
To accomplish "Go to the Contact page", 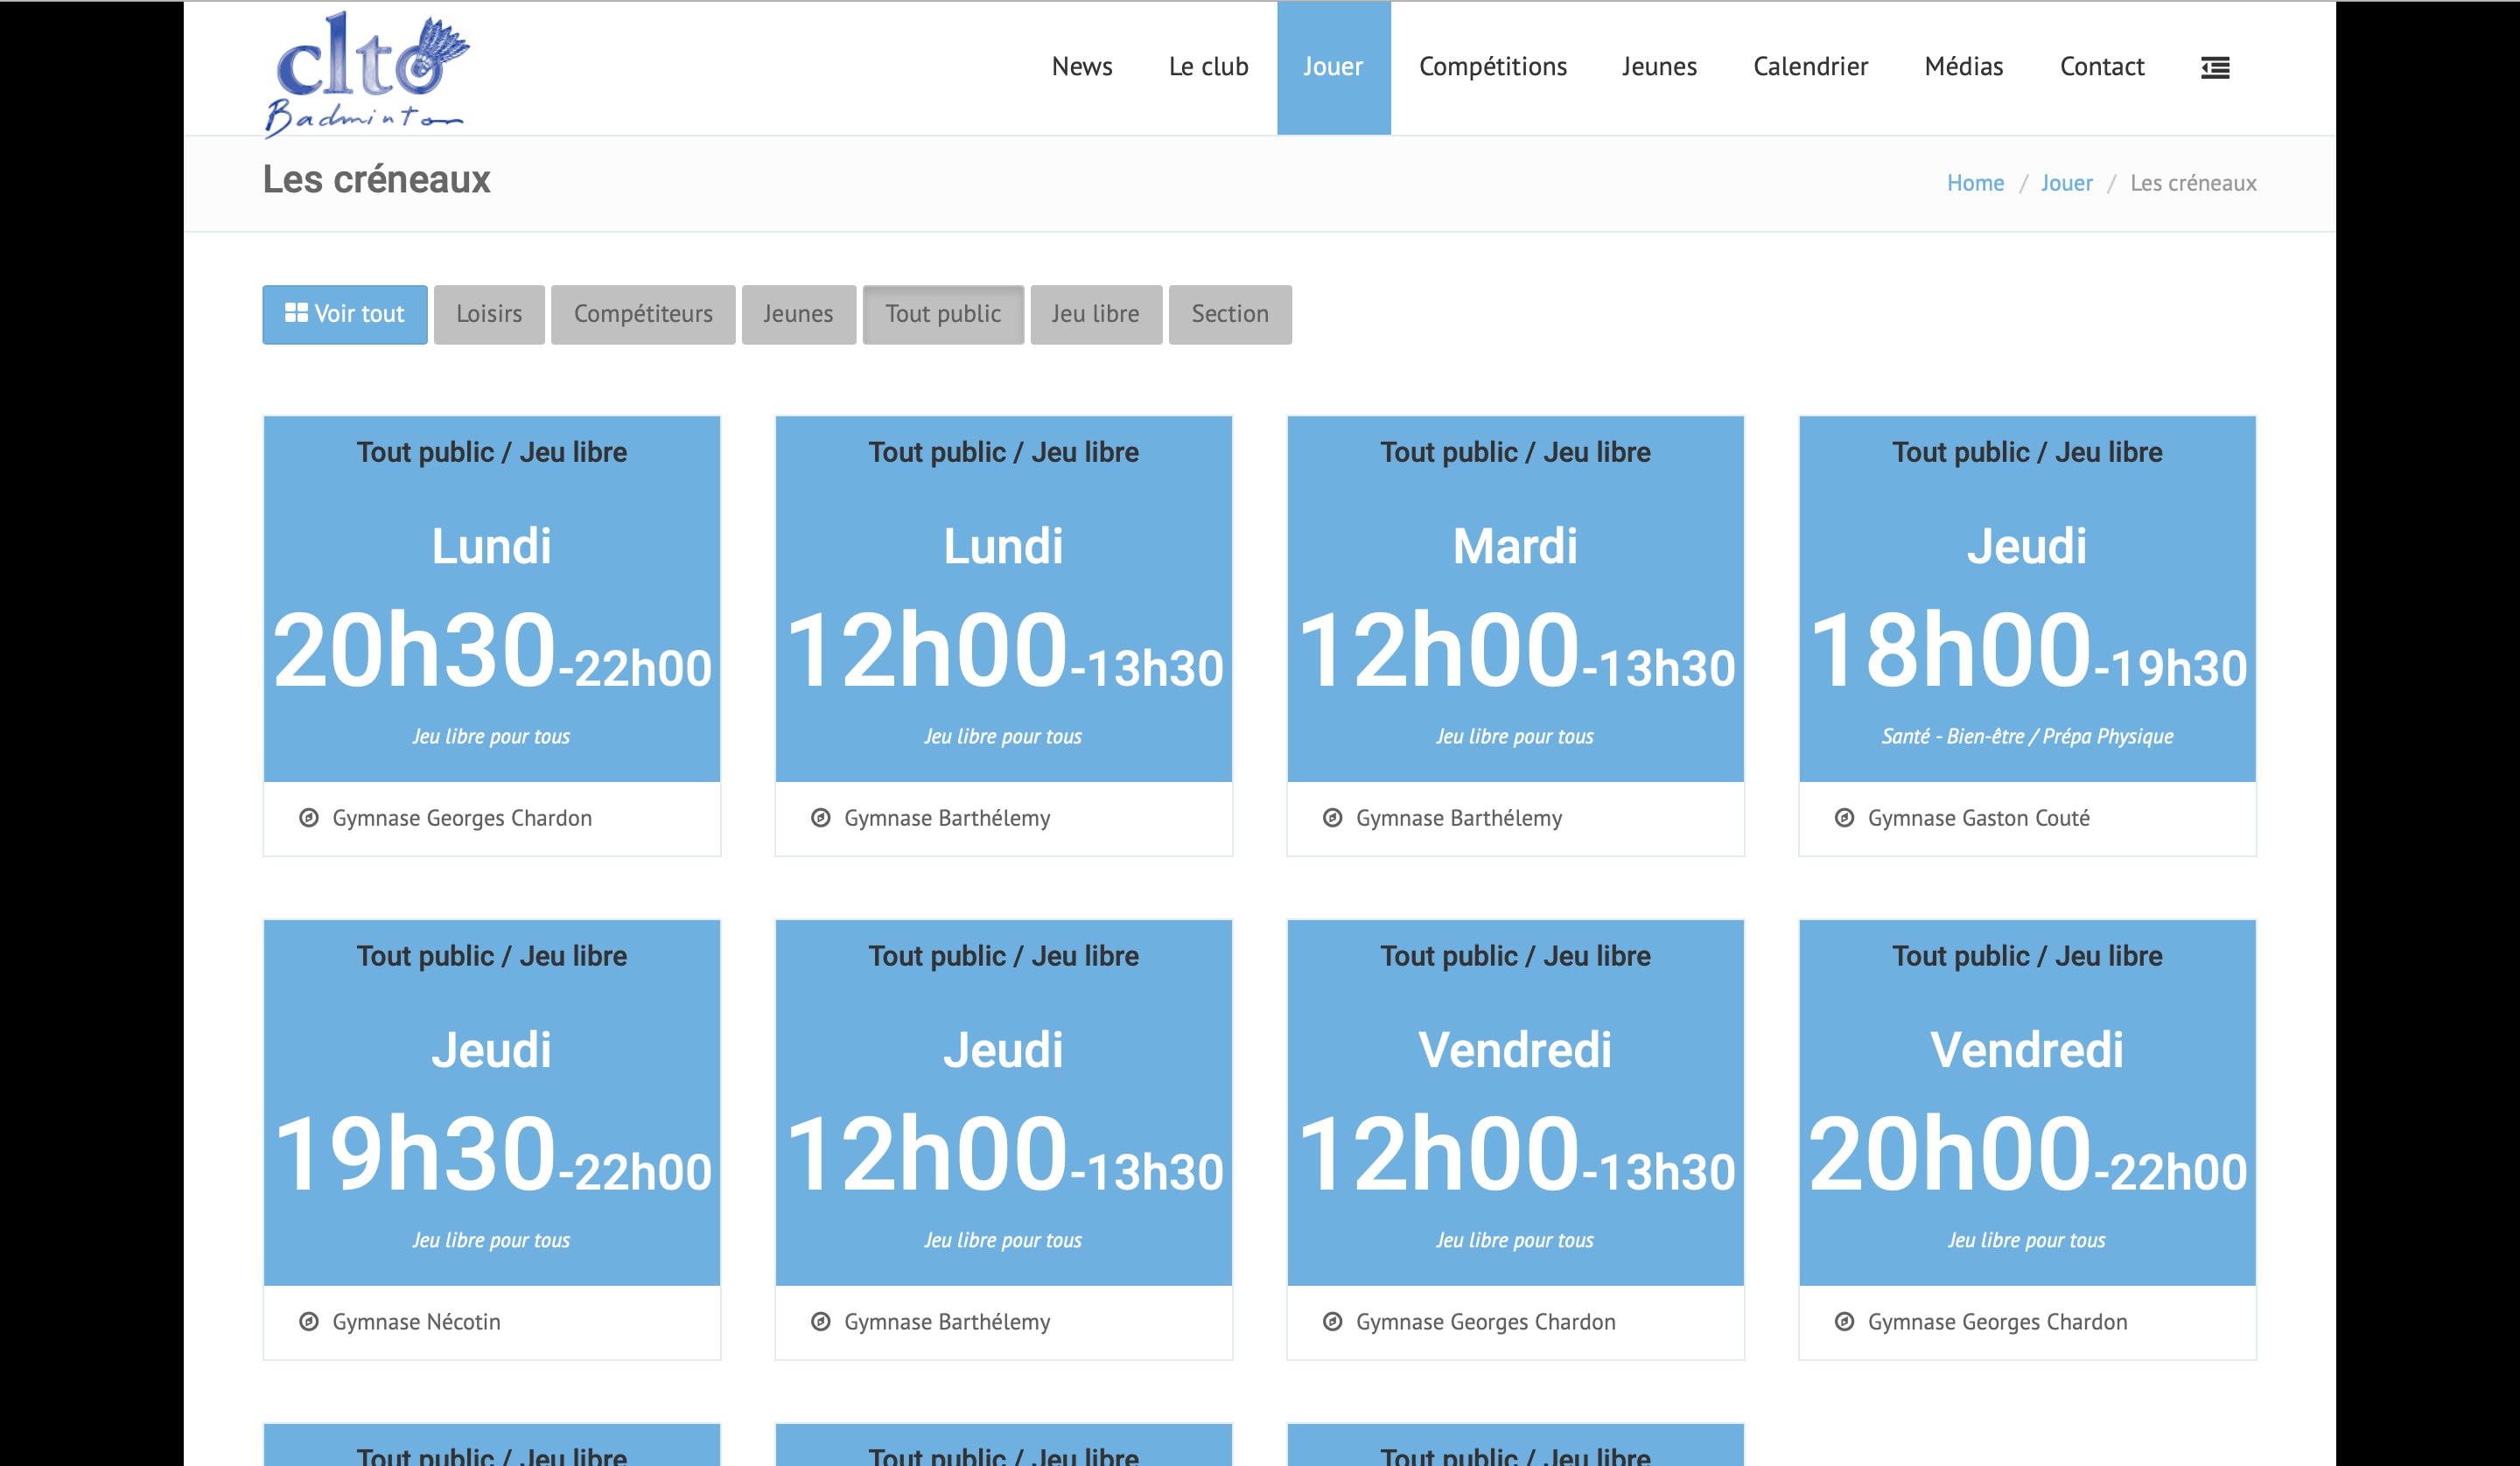I will [x=2102, y=67].
